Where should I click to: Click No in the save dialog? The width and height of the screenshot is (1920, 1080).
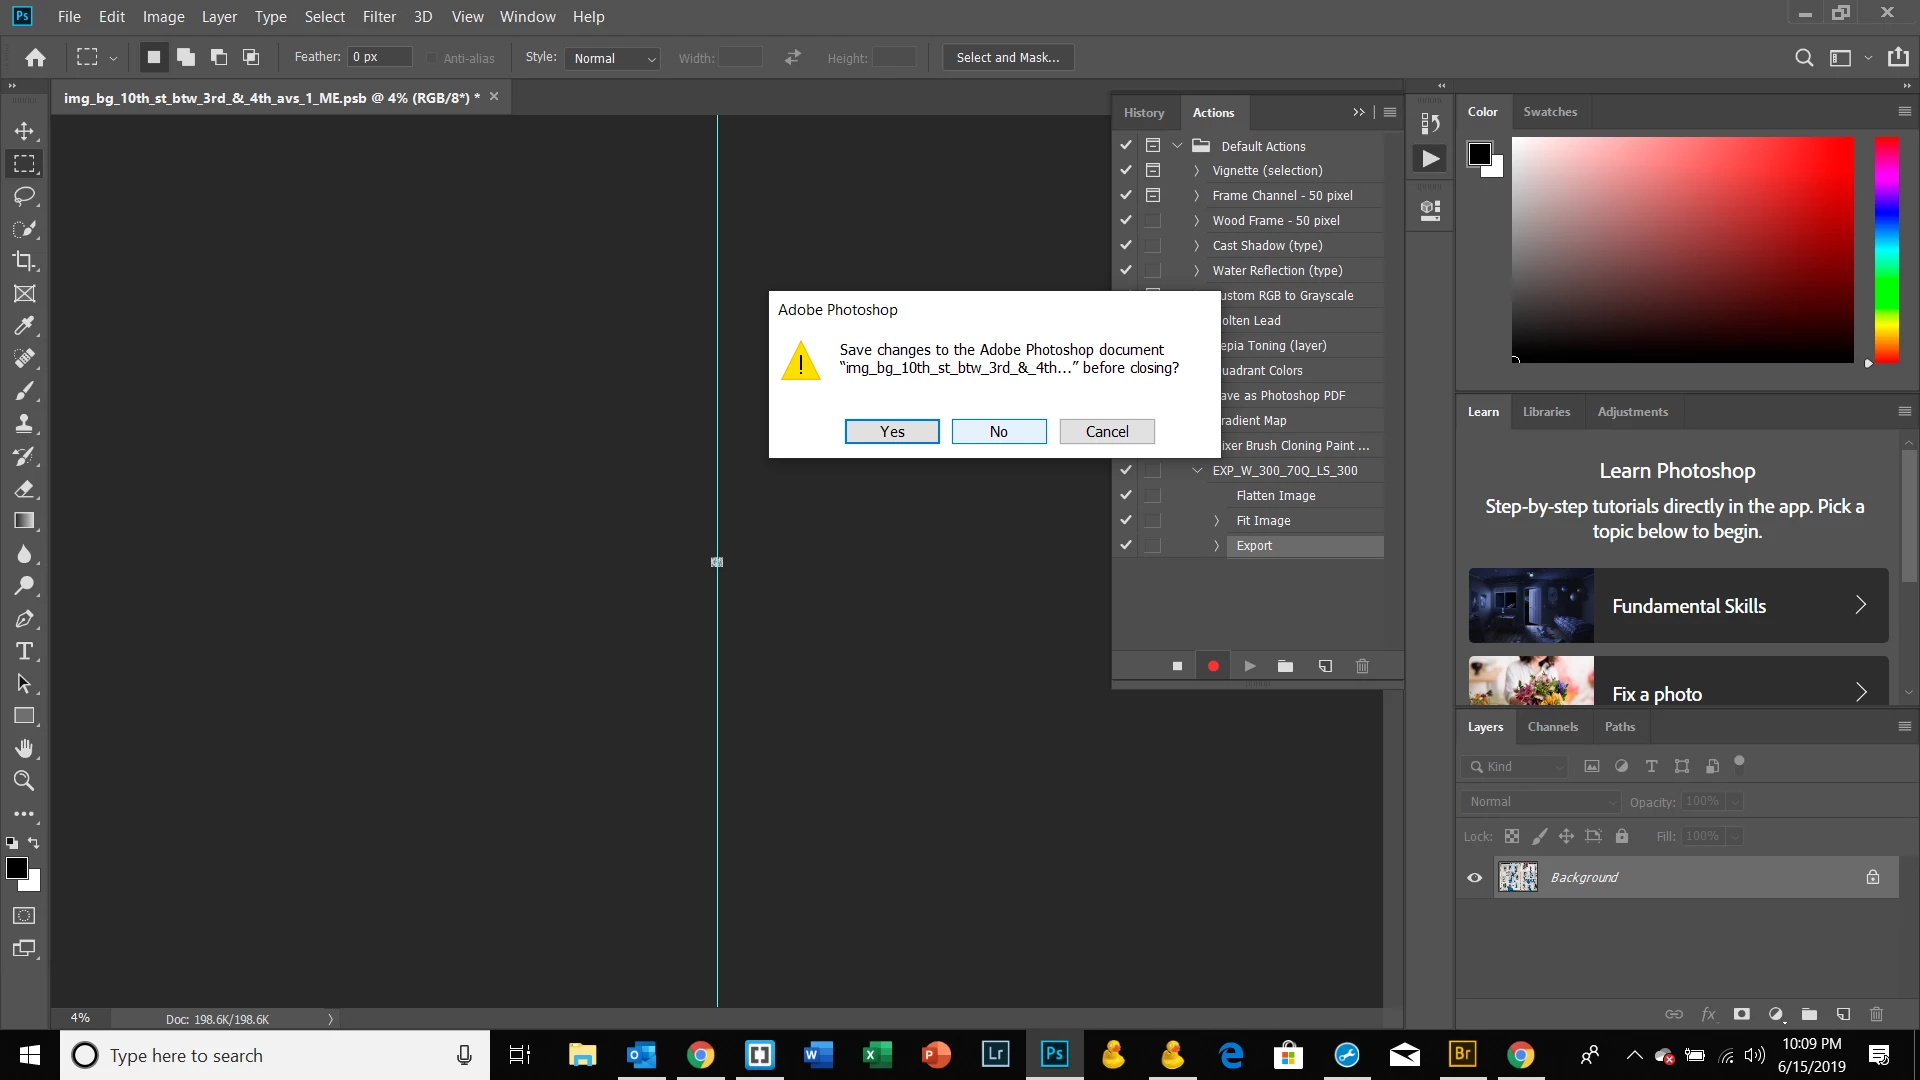tap(998, 431)
